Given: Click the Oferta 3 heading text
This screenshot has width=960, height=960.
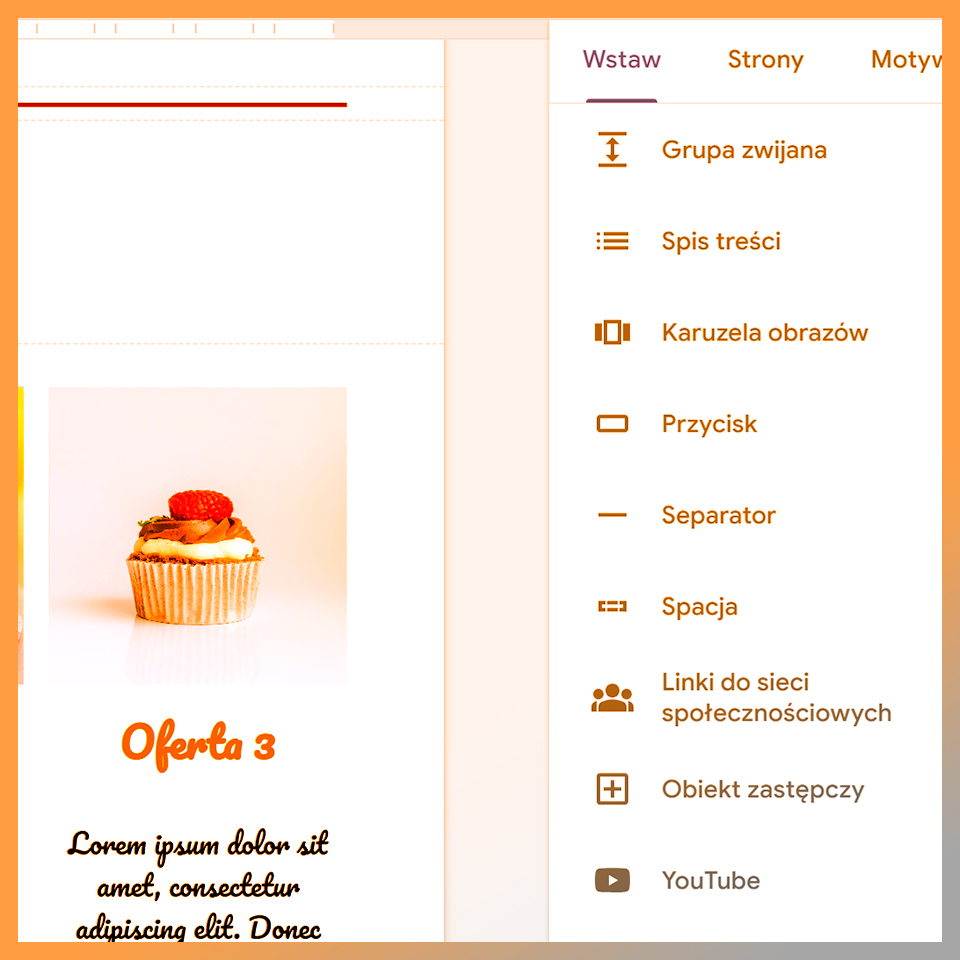Looking at the screenshot, I should (x=198, y=744).
